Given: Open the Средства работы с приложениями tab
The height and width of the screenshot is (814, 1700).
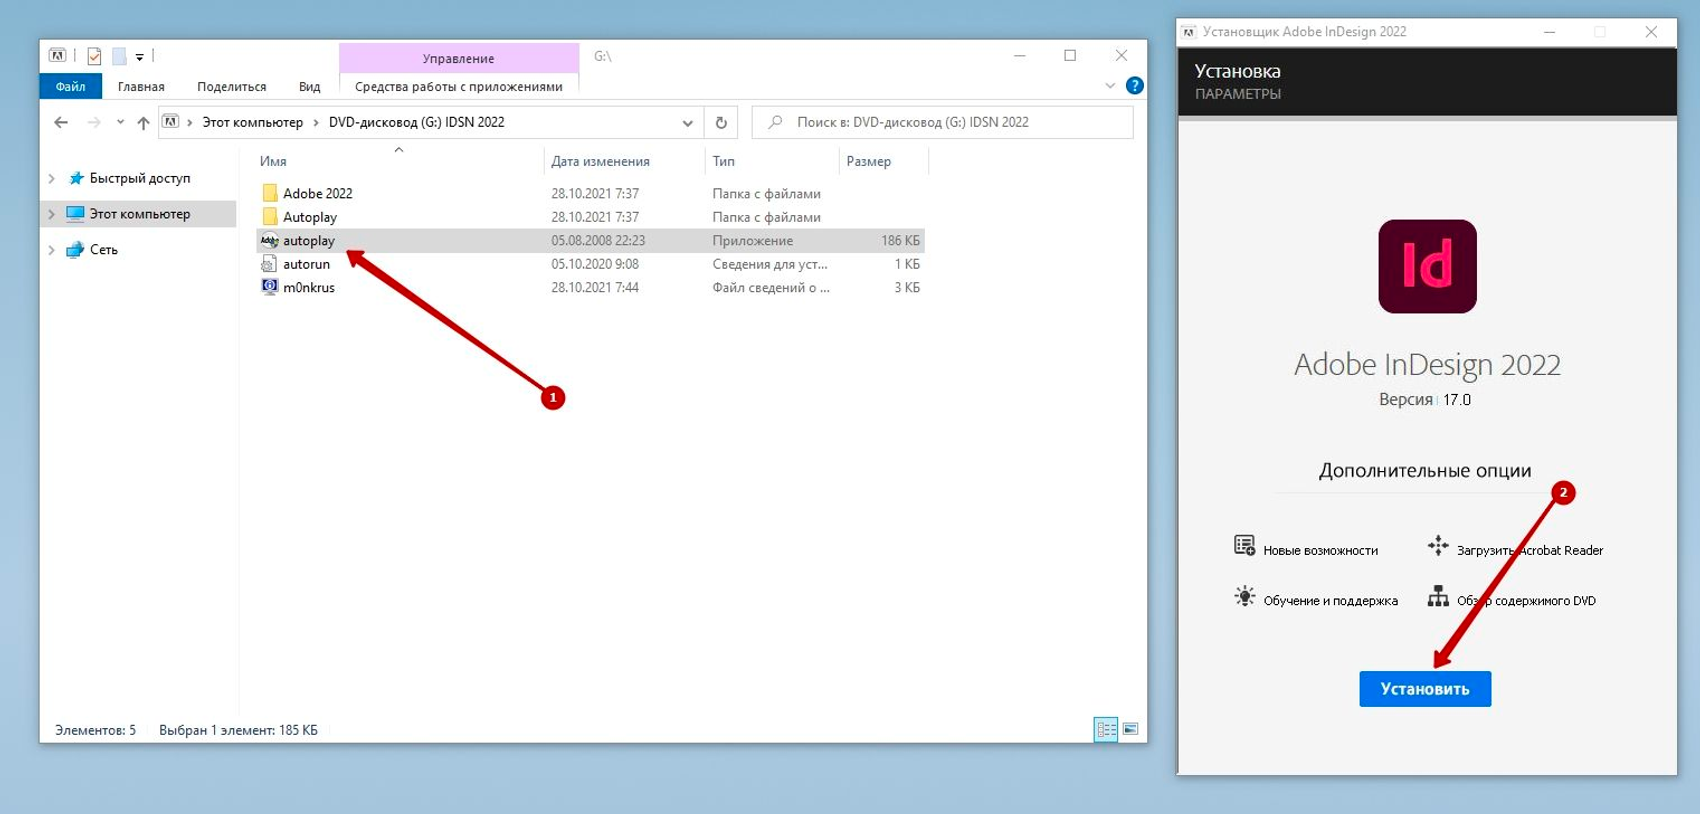Looking at the screenshot, I should pyautogui.click(x=459, y=87).
